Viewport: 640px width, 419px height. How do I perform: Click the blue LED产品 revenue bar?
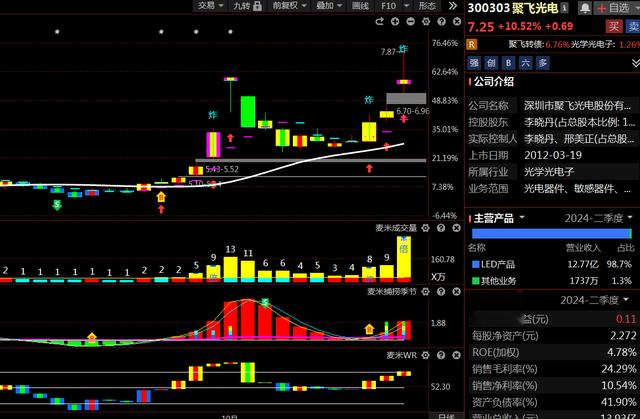550,233
